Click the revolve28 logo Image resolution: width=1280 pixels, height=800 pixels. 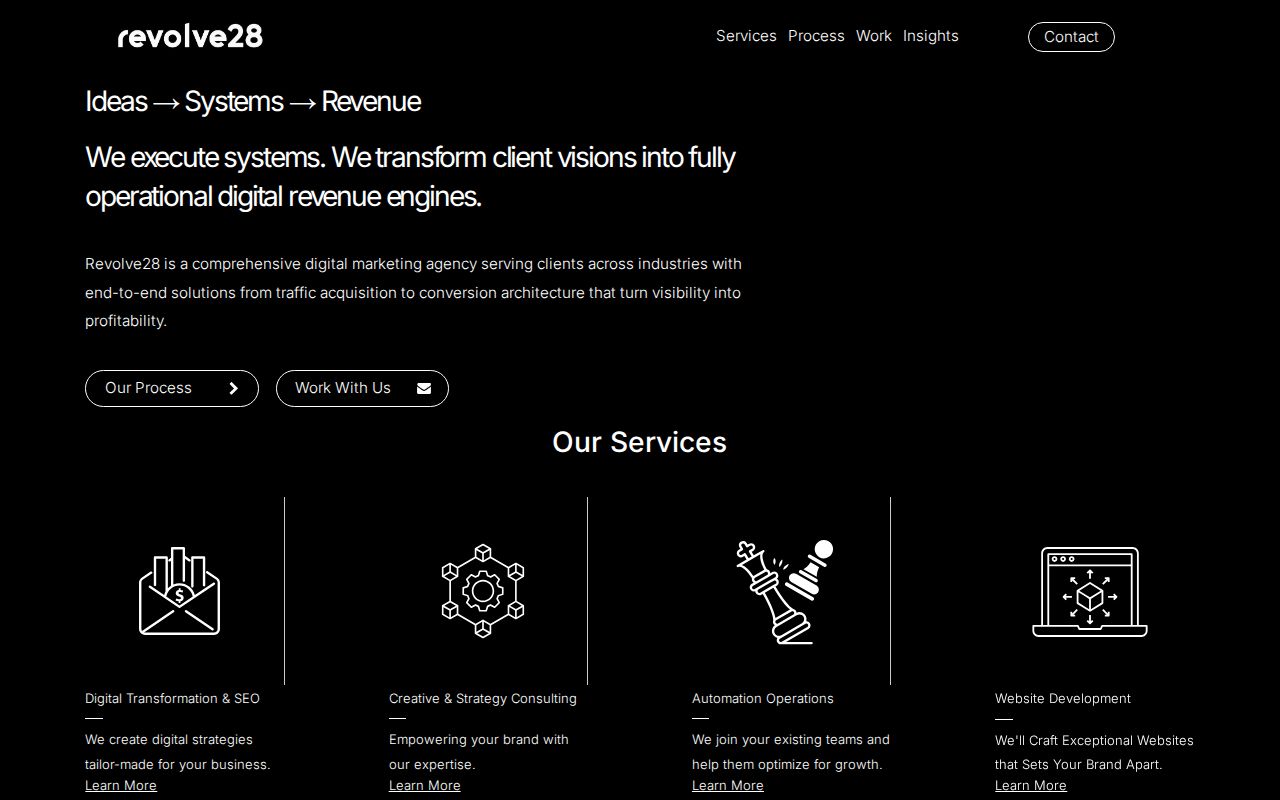(x=190, y=37)
